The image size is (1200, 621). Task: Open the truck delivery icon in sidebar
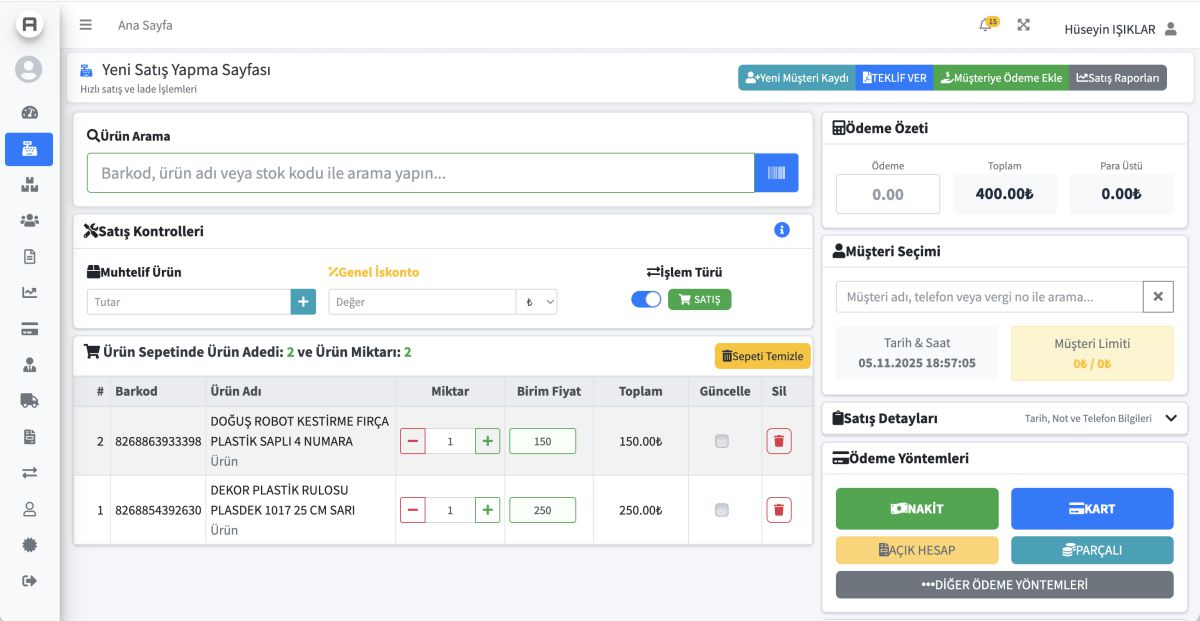(x=29, y=401)
